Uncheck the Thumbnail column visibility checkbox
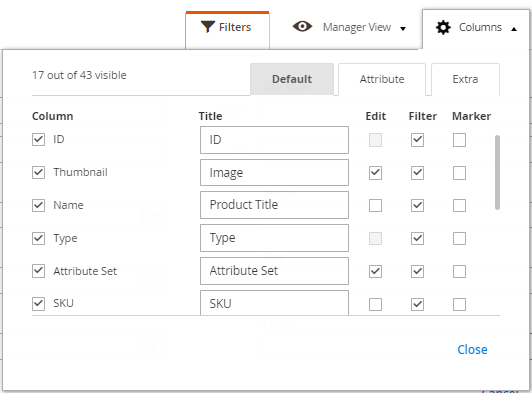 [x=38, y=172]
